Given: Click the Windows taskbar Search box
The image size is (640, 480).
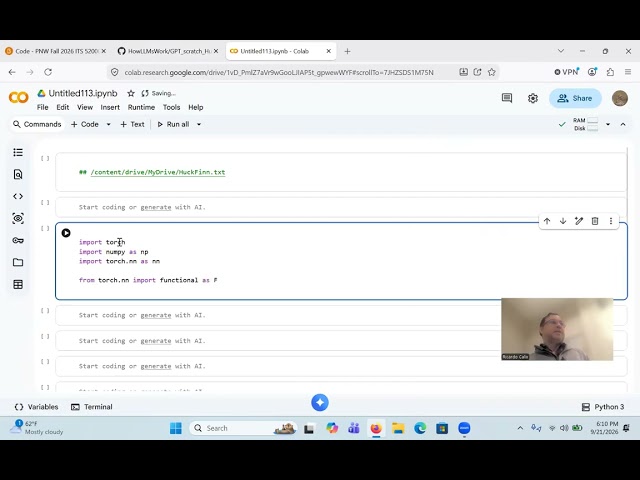Looking at the screenshot, I should [243, 428].
